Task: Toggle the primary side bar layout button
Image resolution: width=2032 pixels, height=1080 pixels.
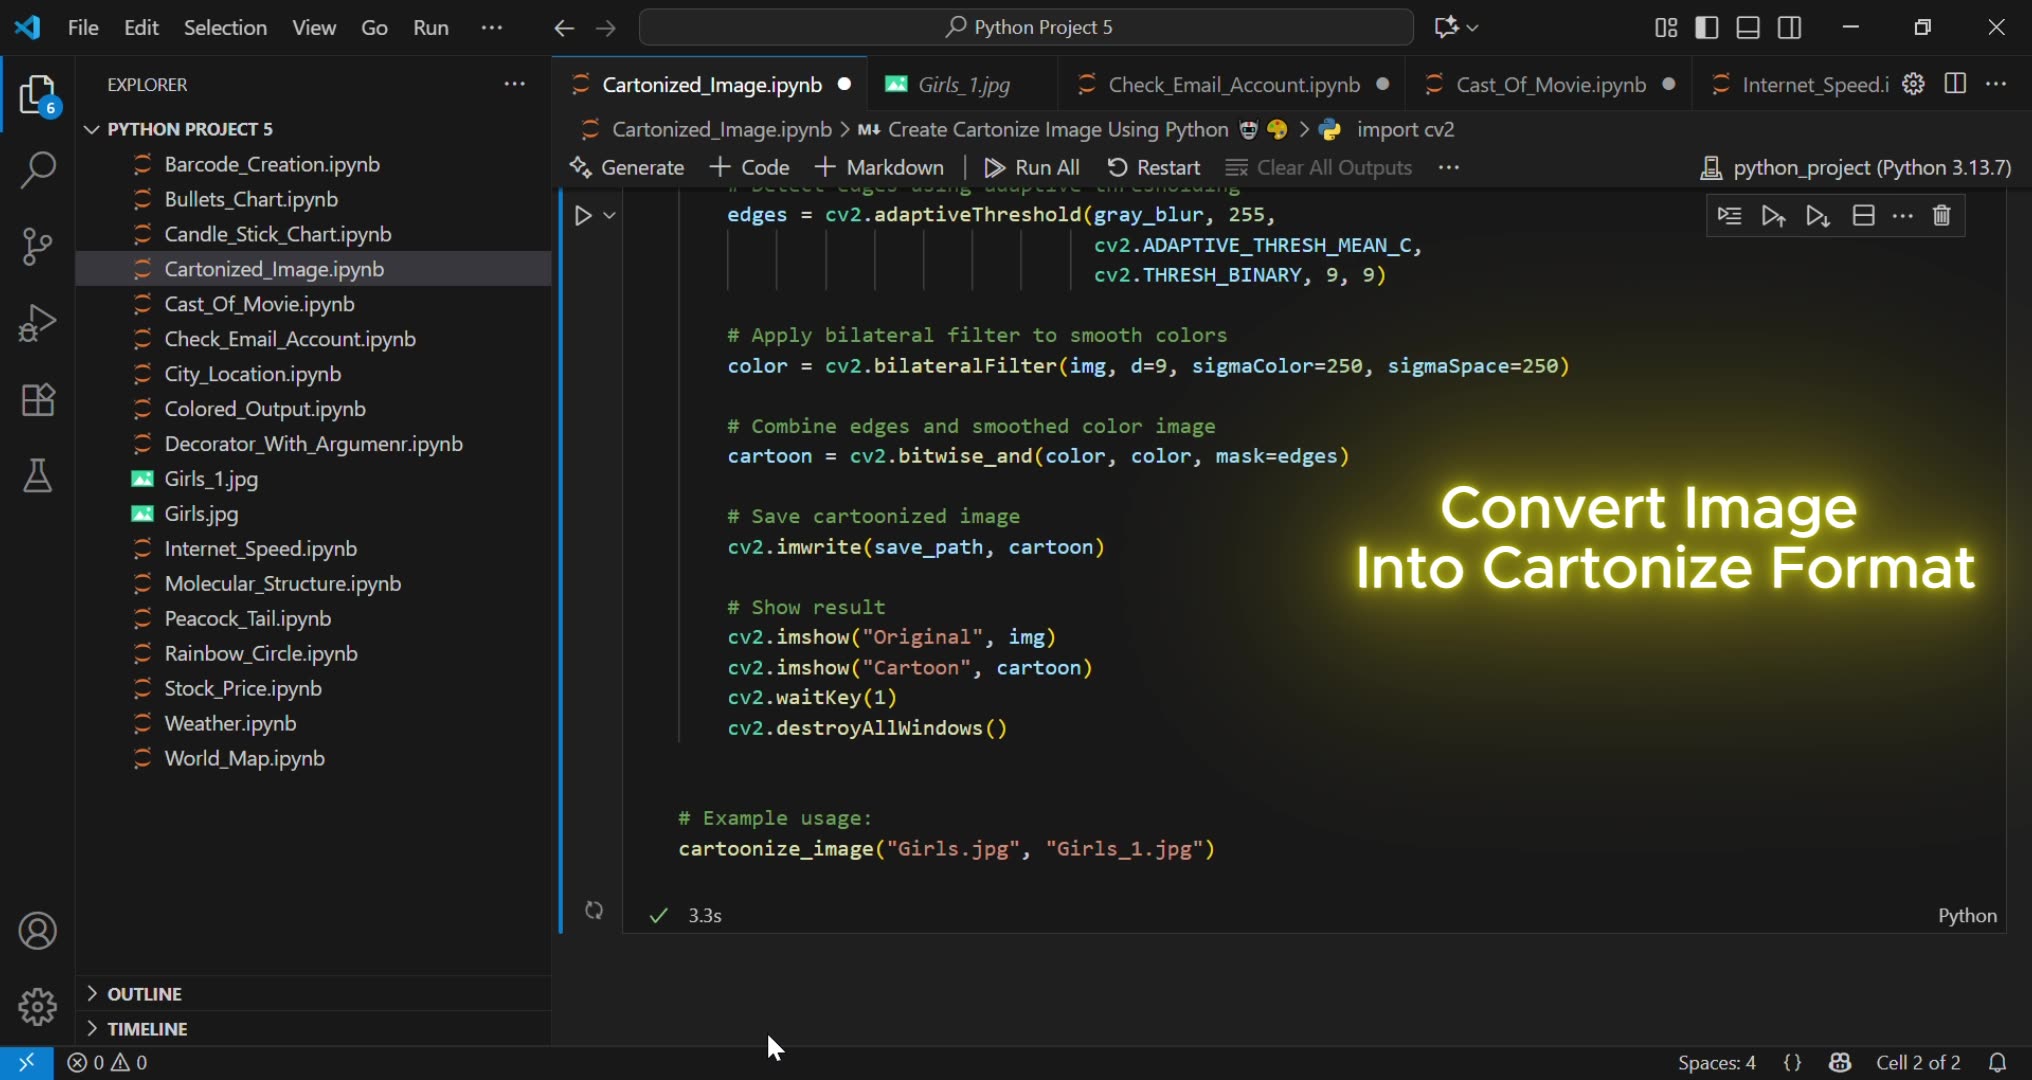Action: pyautogui.click(x=1707, y=28)
